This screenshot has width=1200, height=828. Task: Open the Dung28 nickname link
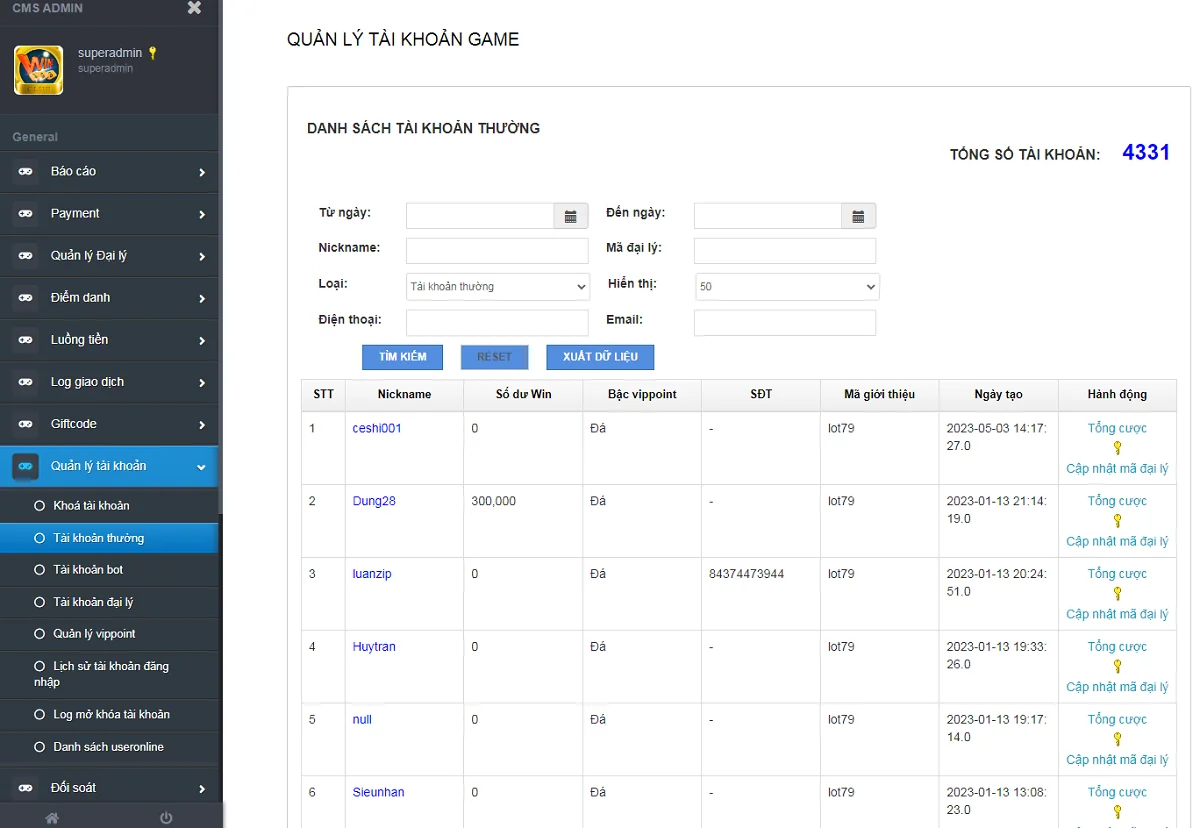click(374, 501)
